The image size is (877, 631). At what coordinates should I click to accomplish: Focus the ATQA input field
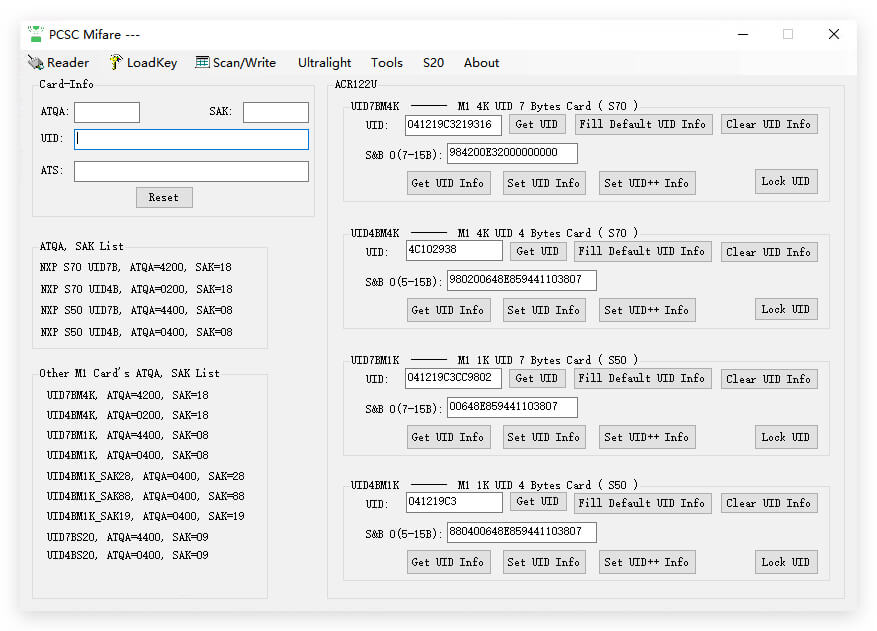pos(107,112)
